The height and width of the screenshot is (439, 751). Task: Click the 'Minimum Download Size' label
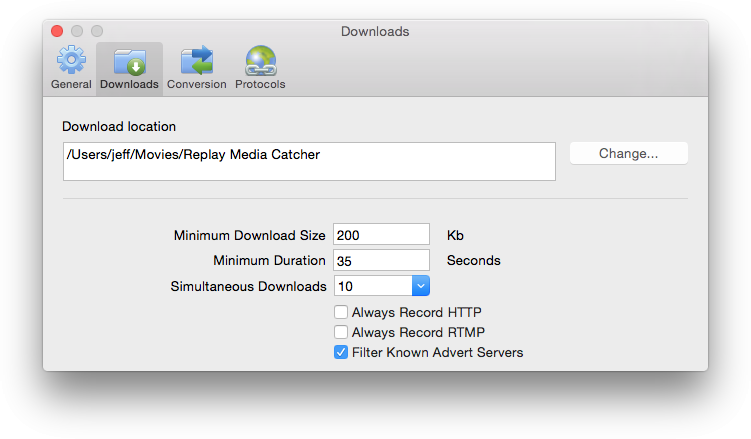pos(250,235)
